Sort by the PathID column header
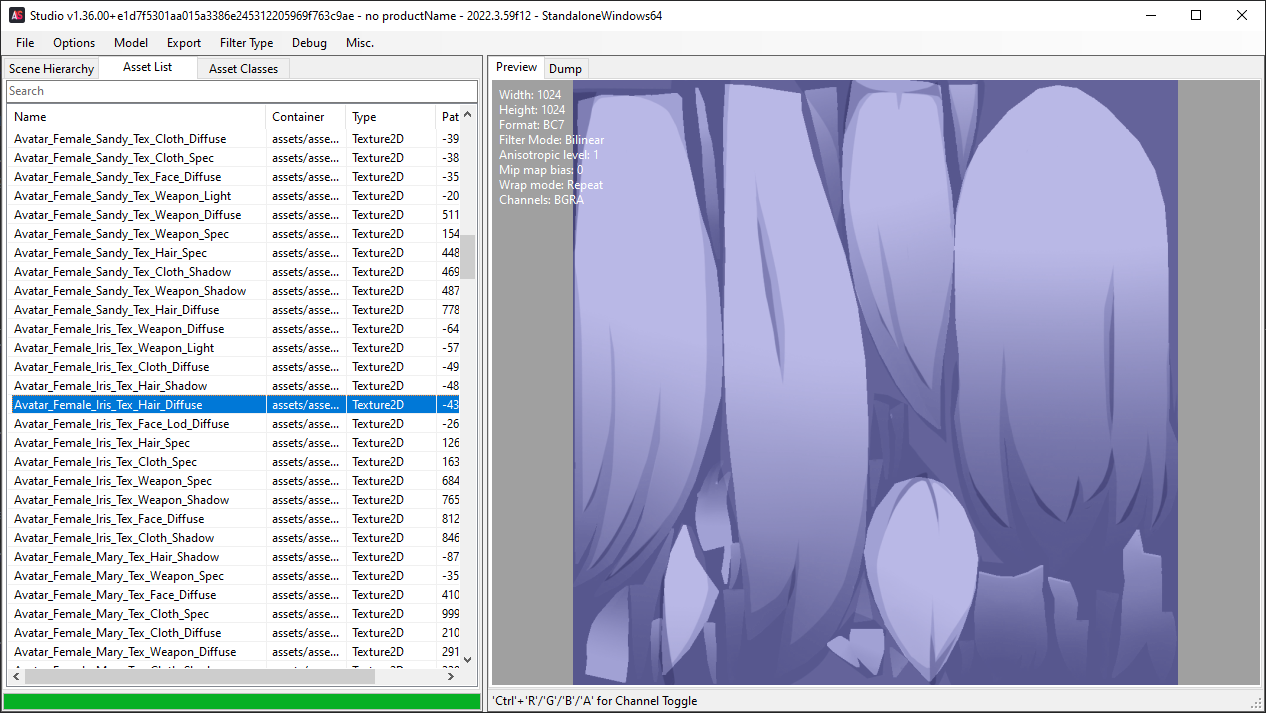Image resolution: width=1266 pixels, height=713 pixels. (x=449, y=117)
